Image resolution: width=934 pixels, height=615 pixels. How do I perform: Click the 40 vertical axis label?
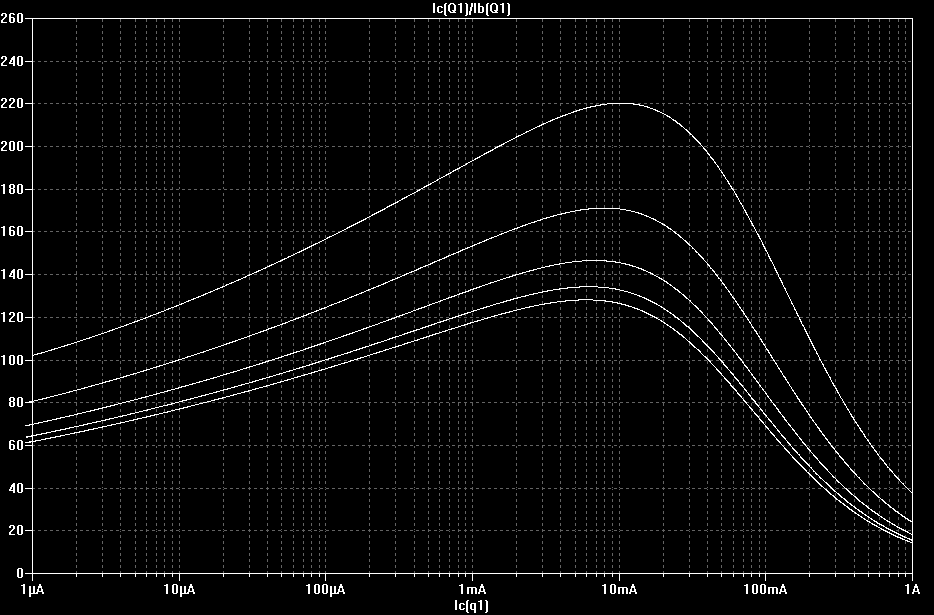15,488
